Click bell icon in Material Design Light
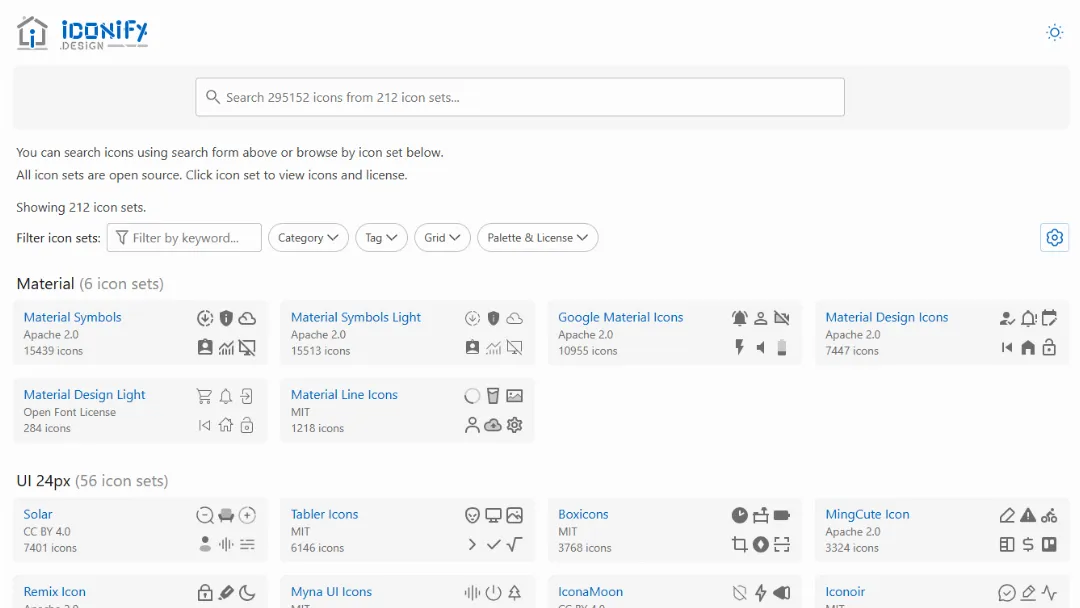The height and width of the screenshot is (608, 1080). click(226, 396)
